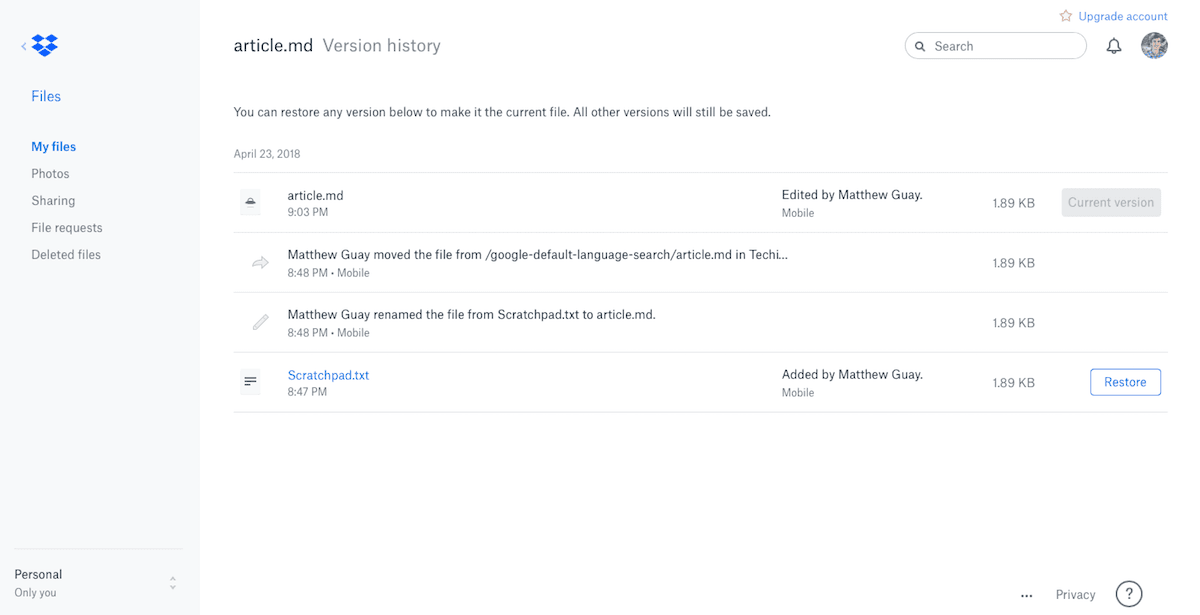The height and width of the screenshot is (615, 1200).
Task: Click the moved-file arrow icon
Action: pyautogui.click(x=260, y=263)
